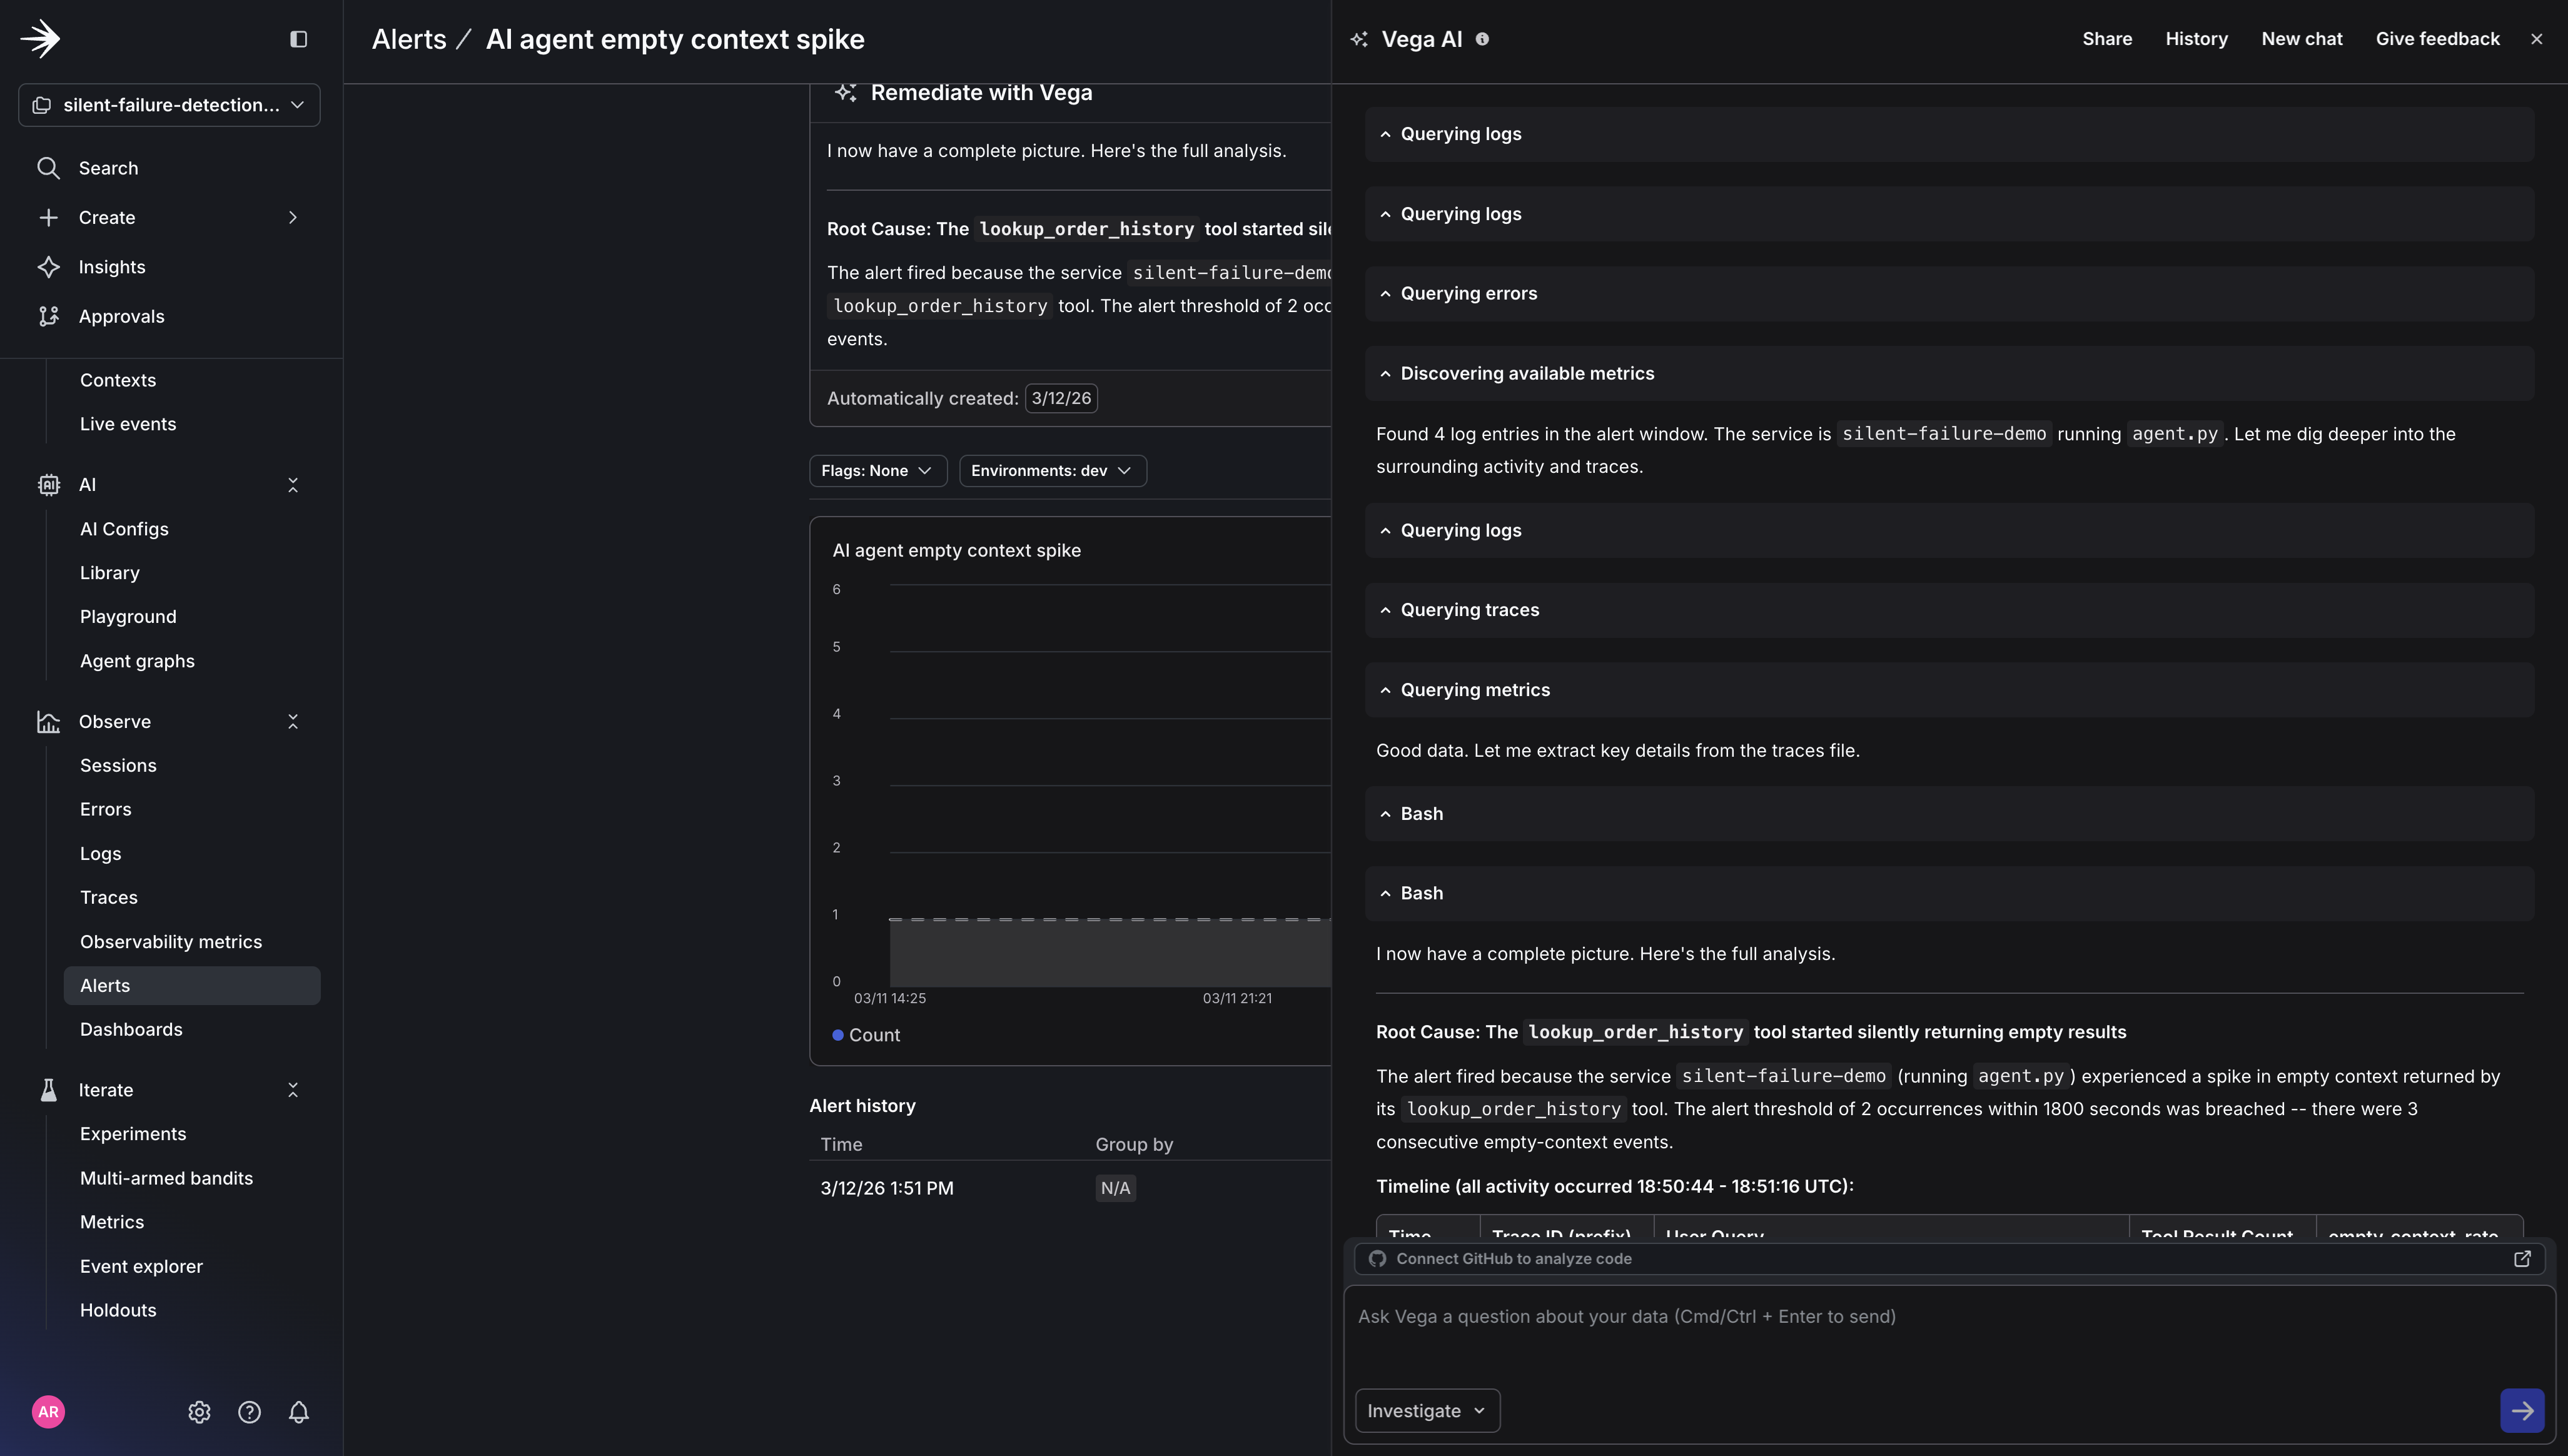Go to the Traces page under Observe
This screenshot has width=2568, height=1456.
[109, 897]
